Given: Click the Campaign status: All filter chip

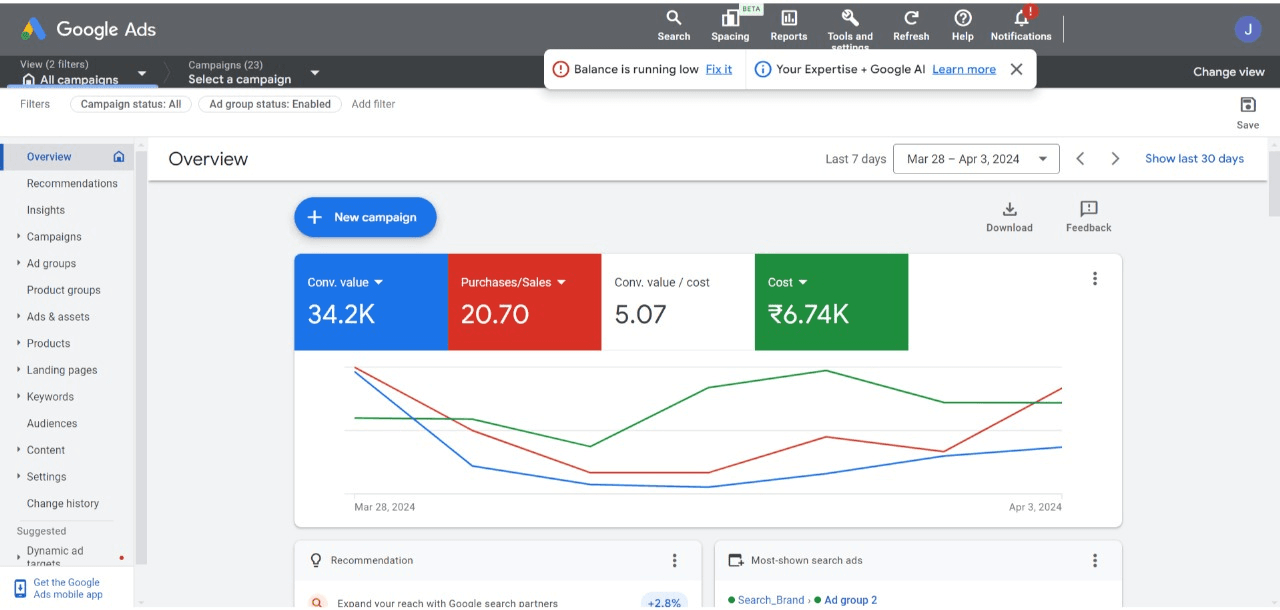Looking at the screenshot, I should click(131, 104).
